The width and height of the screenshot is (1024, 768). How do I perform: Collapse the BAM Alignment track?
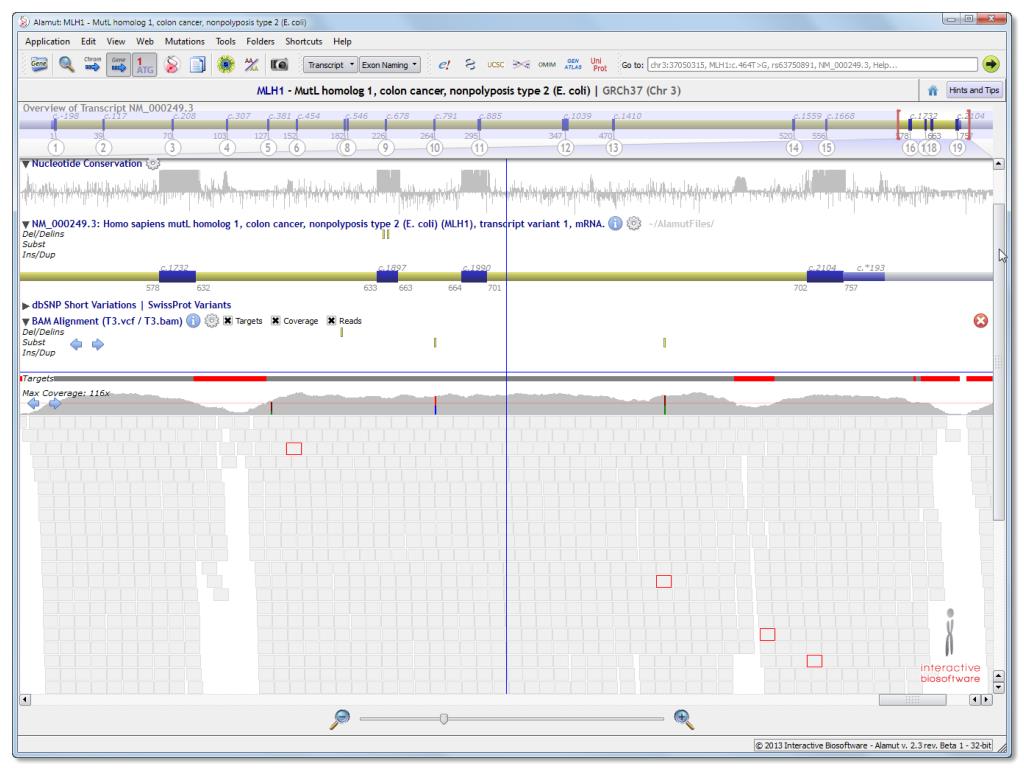point(25,321)
